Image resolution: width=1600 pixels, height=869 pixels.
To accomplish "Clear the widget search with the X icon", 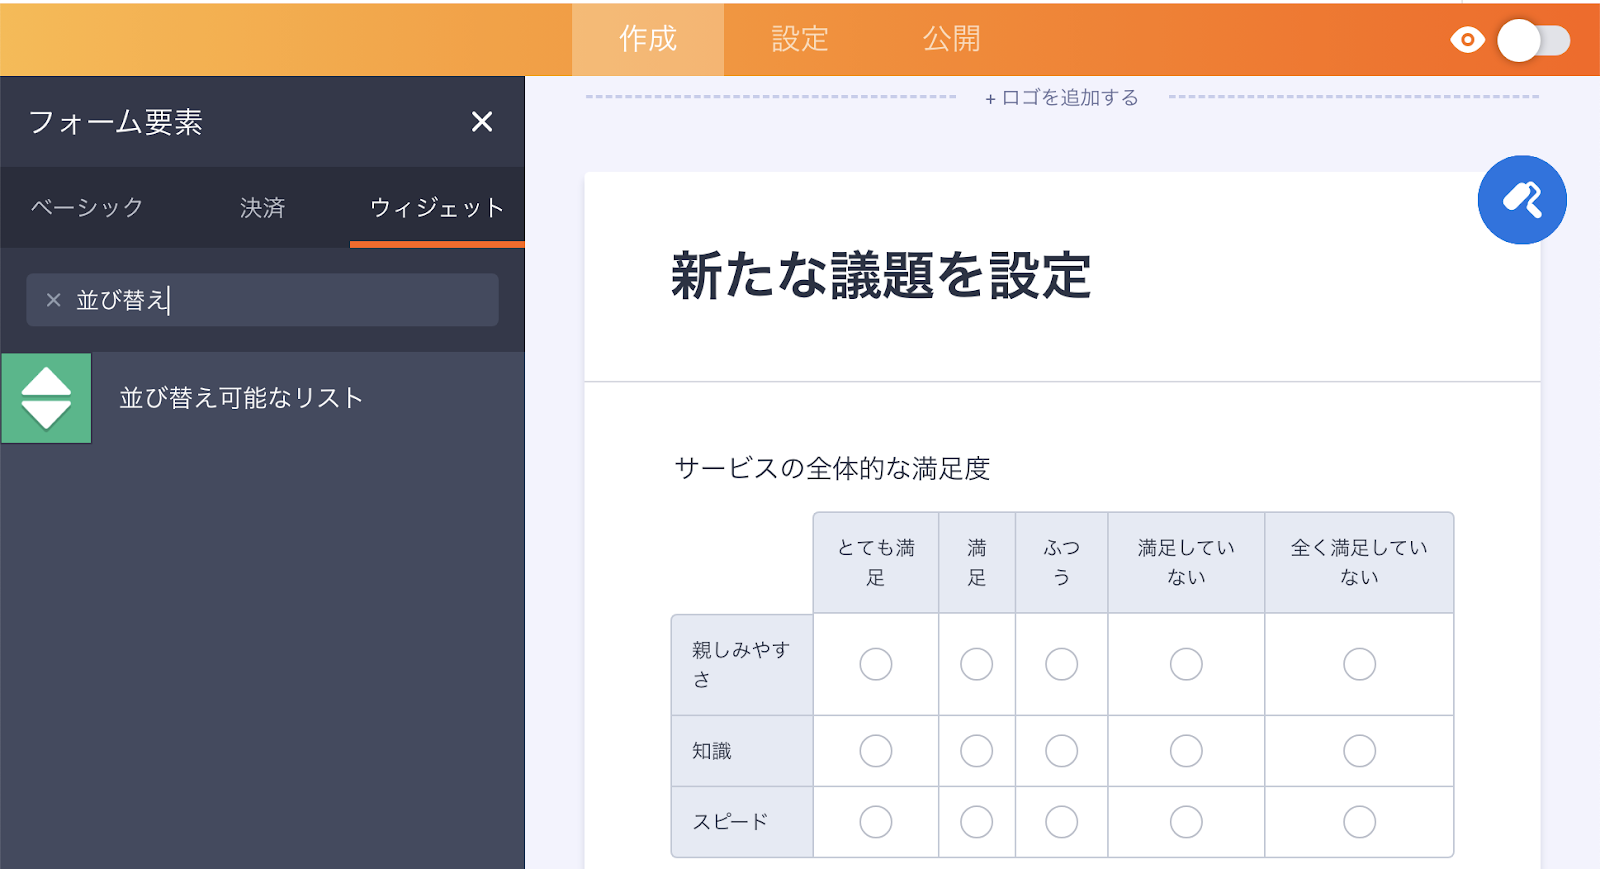I will click(x=54, y=300).
